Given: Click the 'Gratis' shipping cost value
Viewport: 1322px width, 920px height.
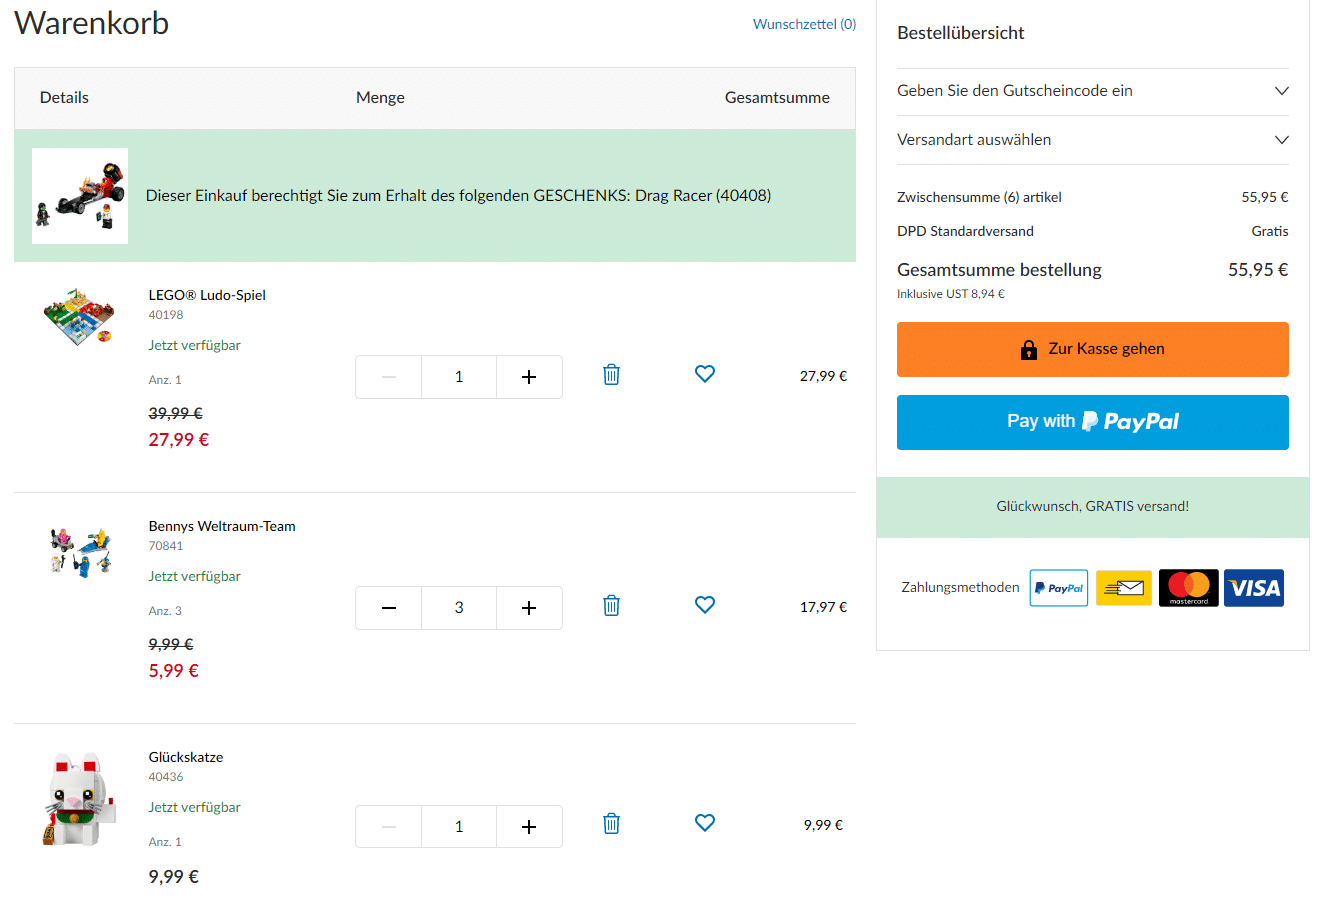Looking at the screenshot, I should pyautogui.click(x=1270, y=231).
